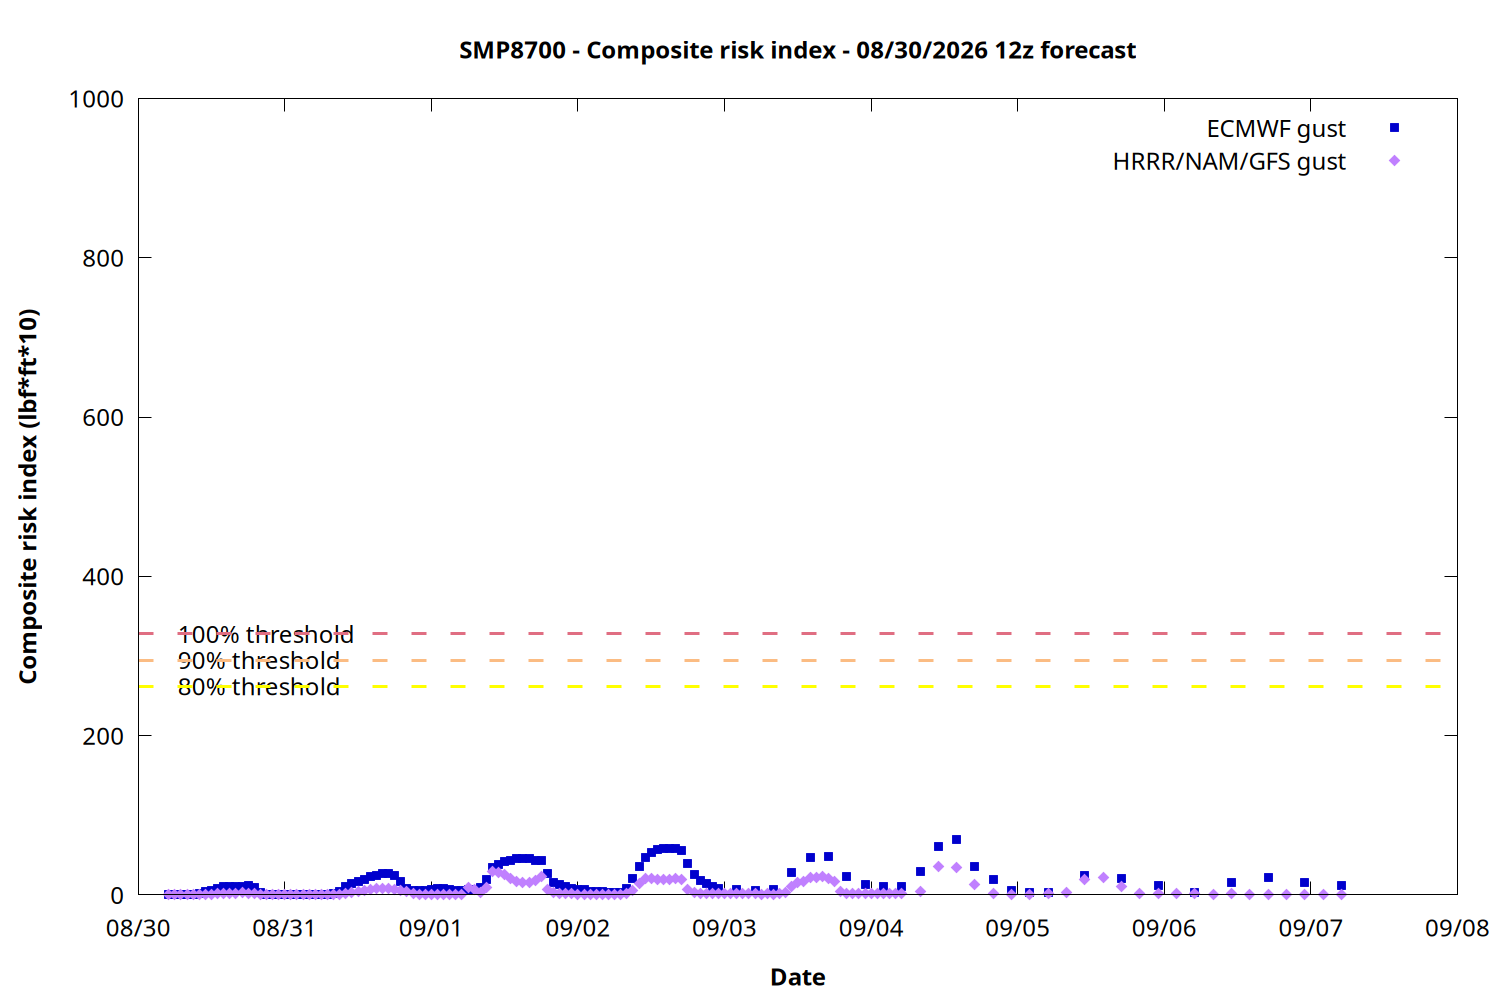1500x1000 pixels.
Task: Click the ECMWF gust blue square legend marker
Action: point(1394,128)
